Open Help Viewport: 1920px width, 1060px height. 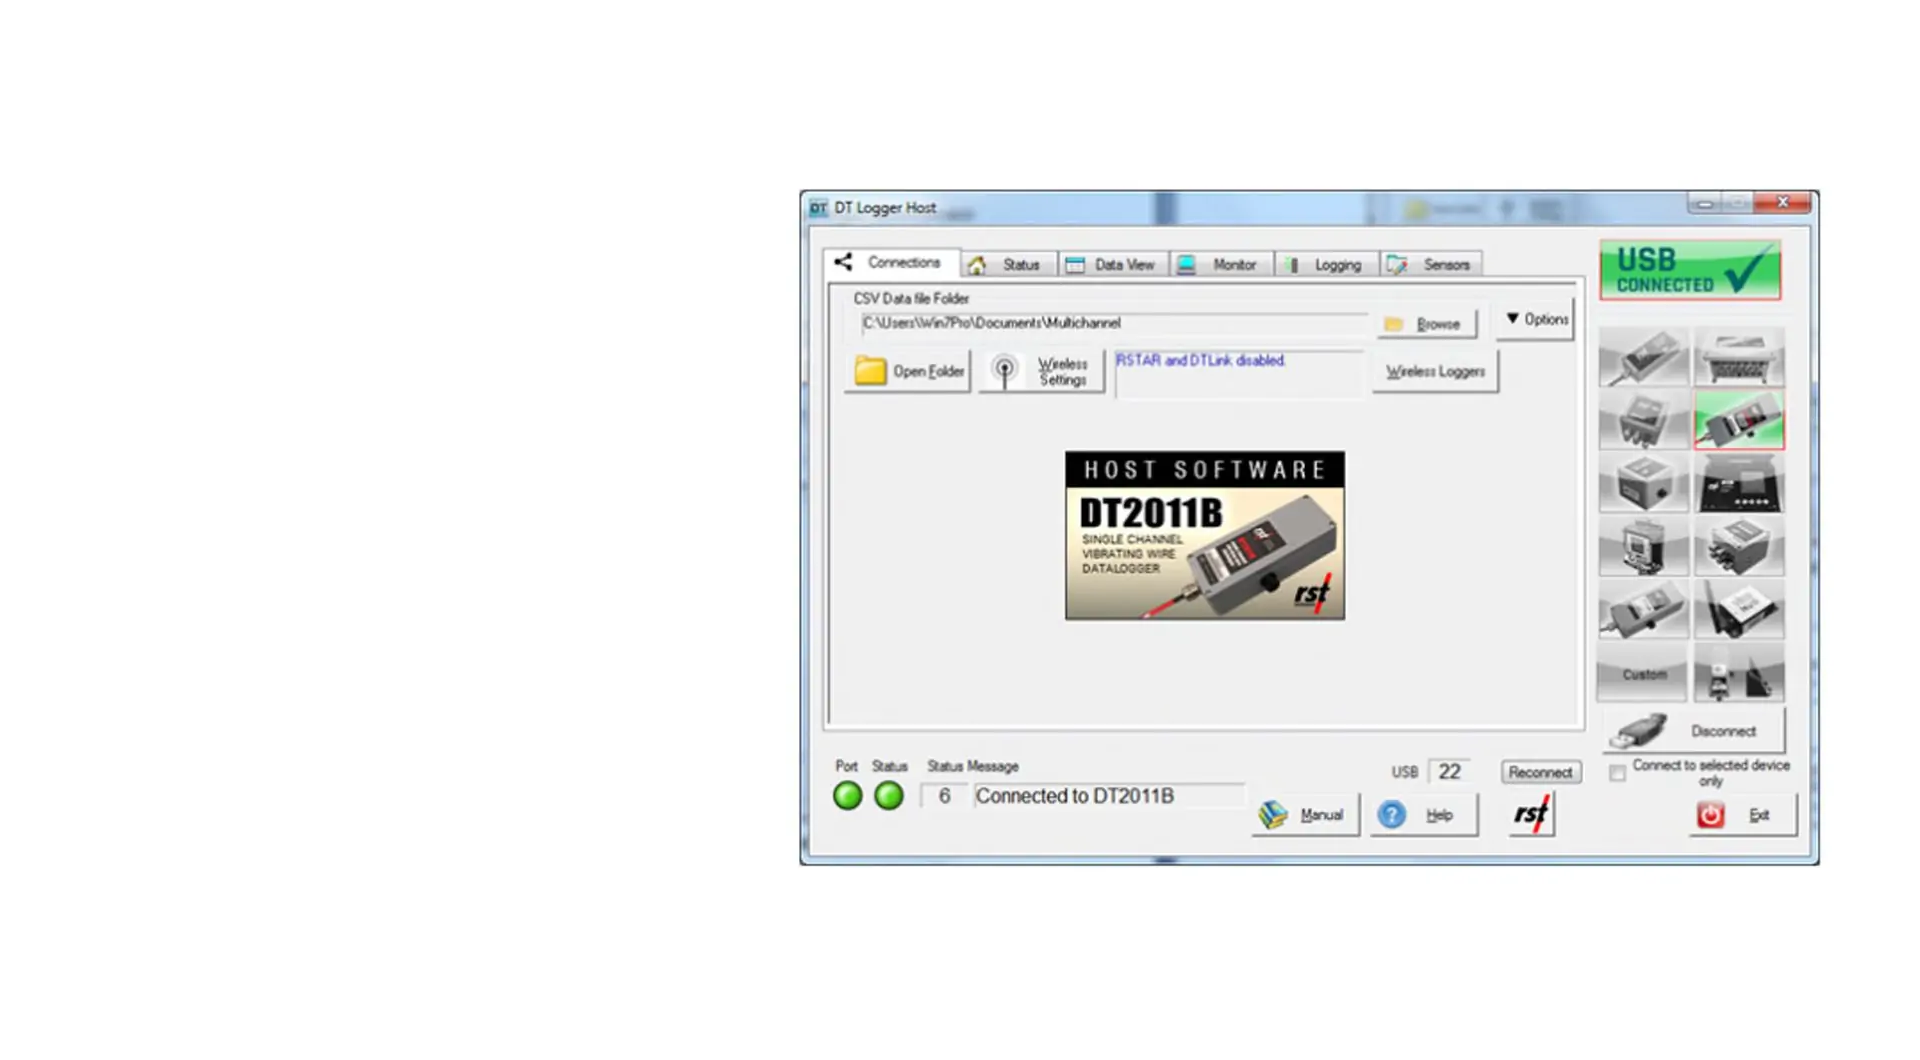pos(1423,815)
